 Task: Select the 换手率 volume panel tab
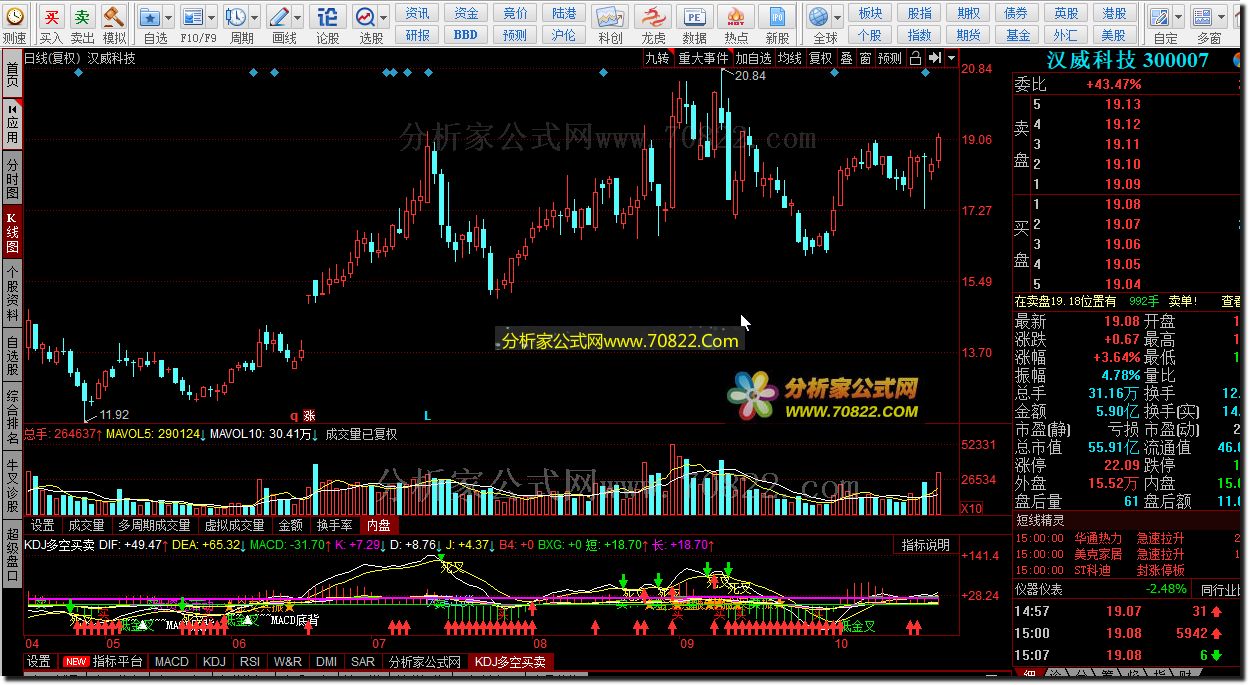coord(334,525)
